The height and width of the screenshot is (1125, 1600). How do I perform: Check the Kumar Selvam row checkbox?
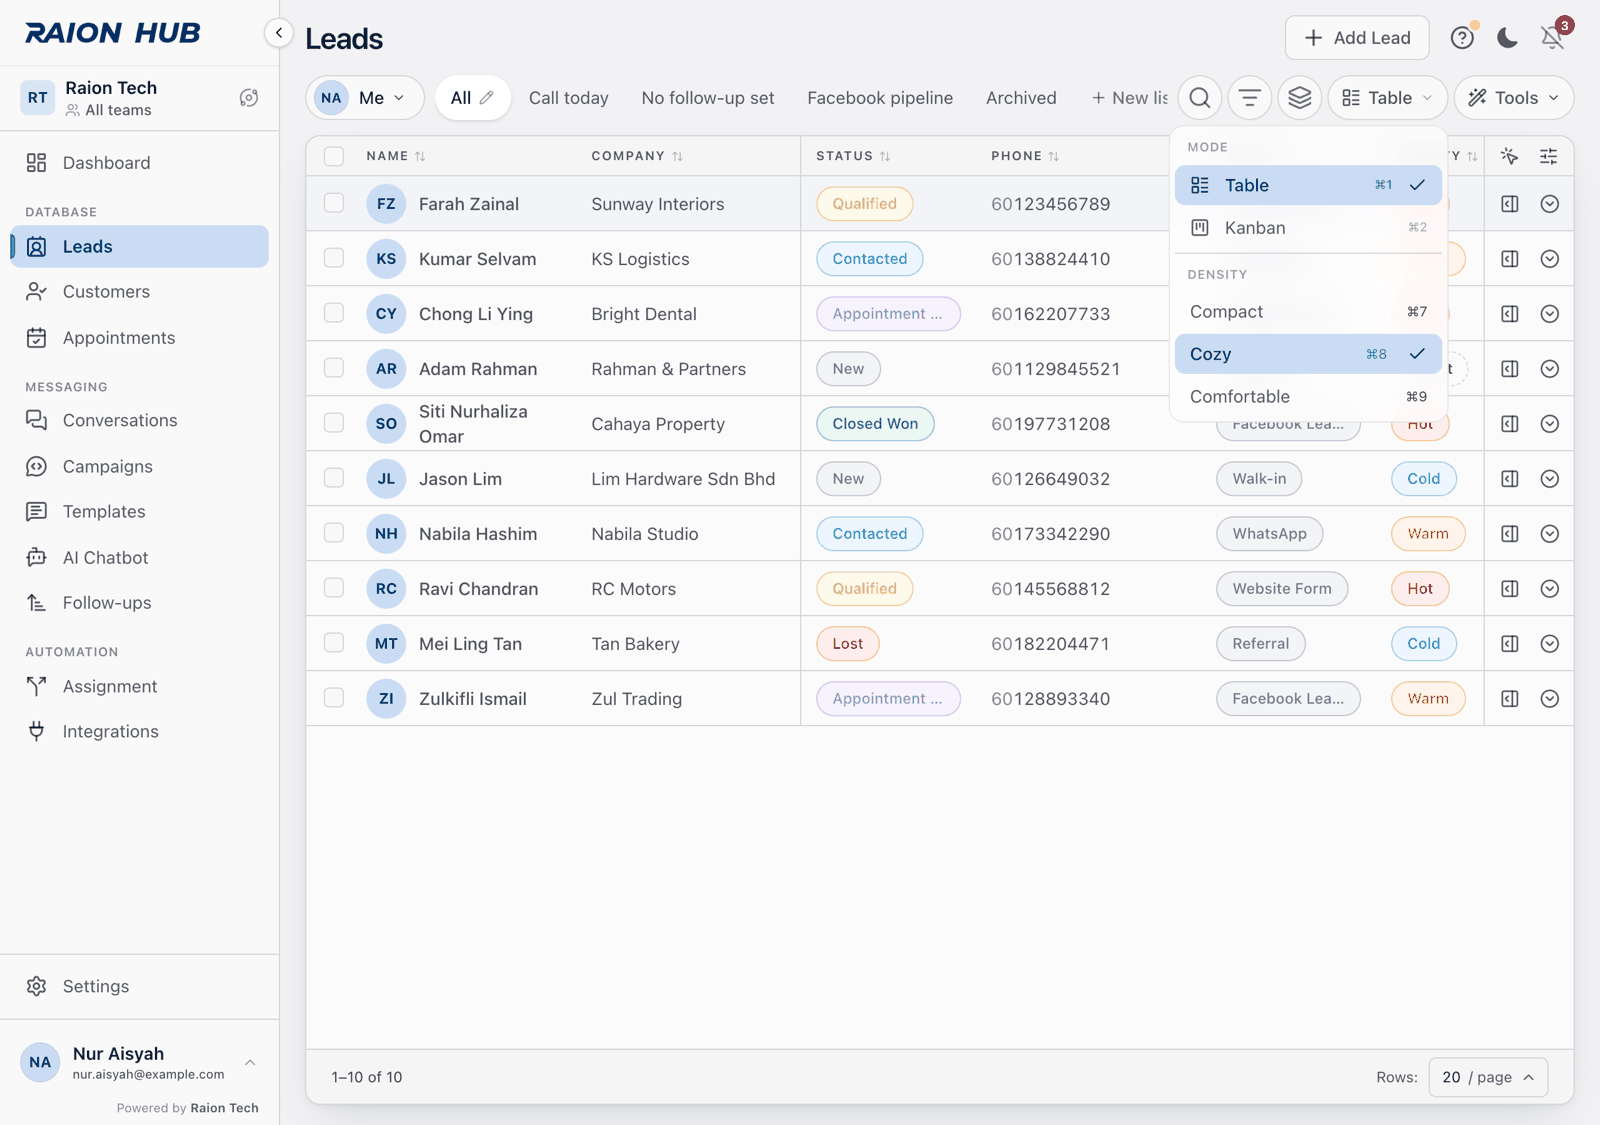tap(334, 258)
